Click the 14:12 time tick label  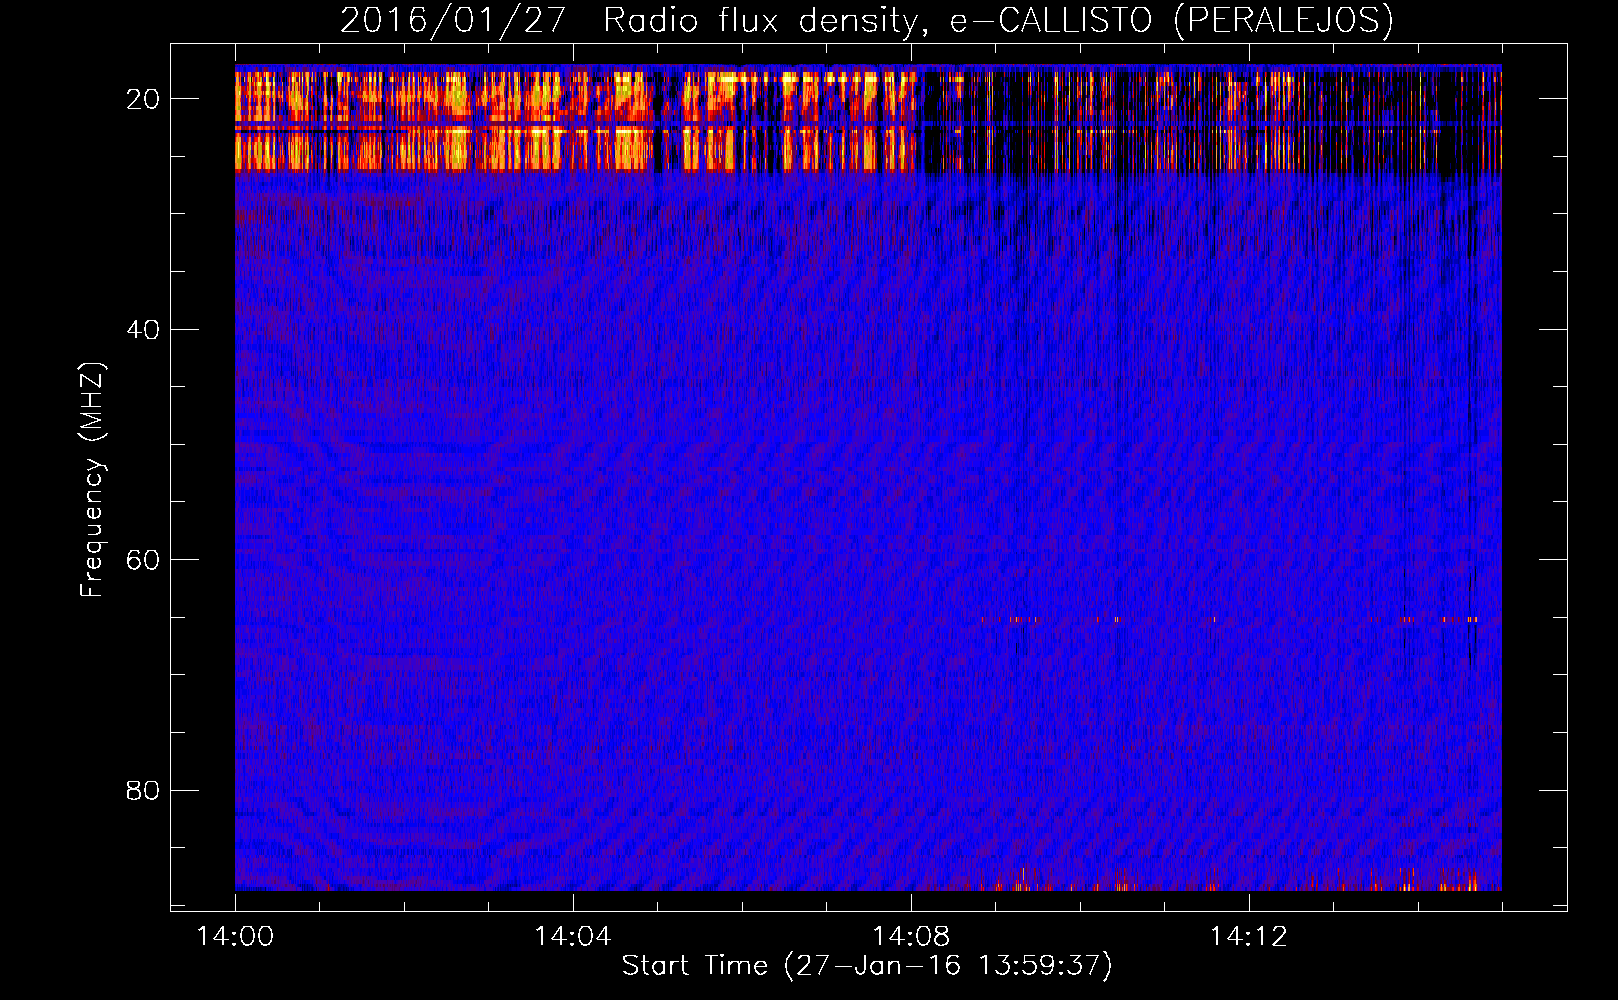tap(1248, 937)
